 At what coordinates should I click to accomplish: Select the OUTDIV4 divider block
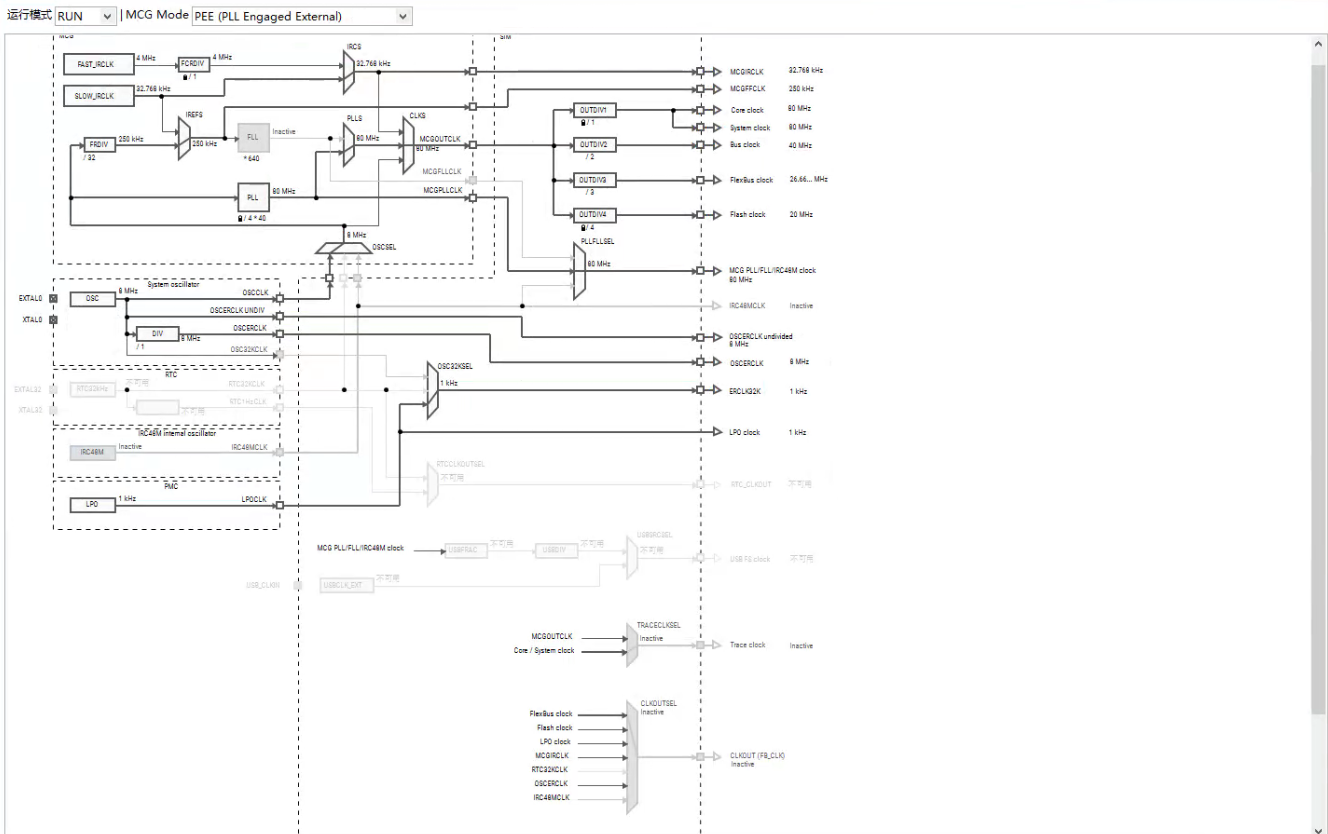coord(596,215)
